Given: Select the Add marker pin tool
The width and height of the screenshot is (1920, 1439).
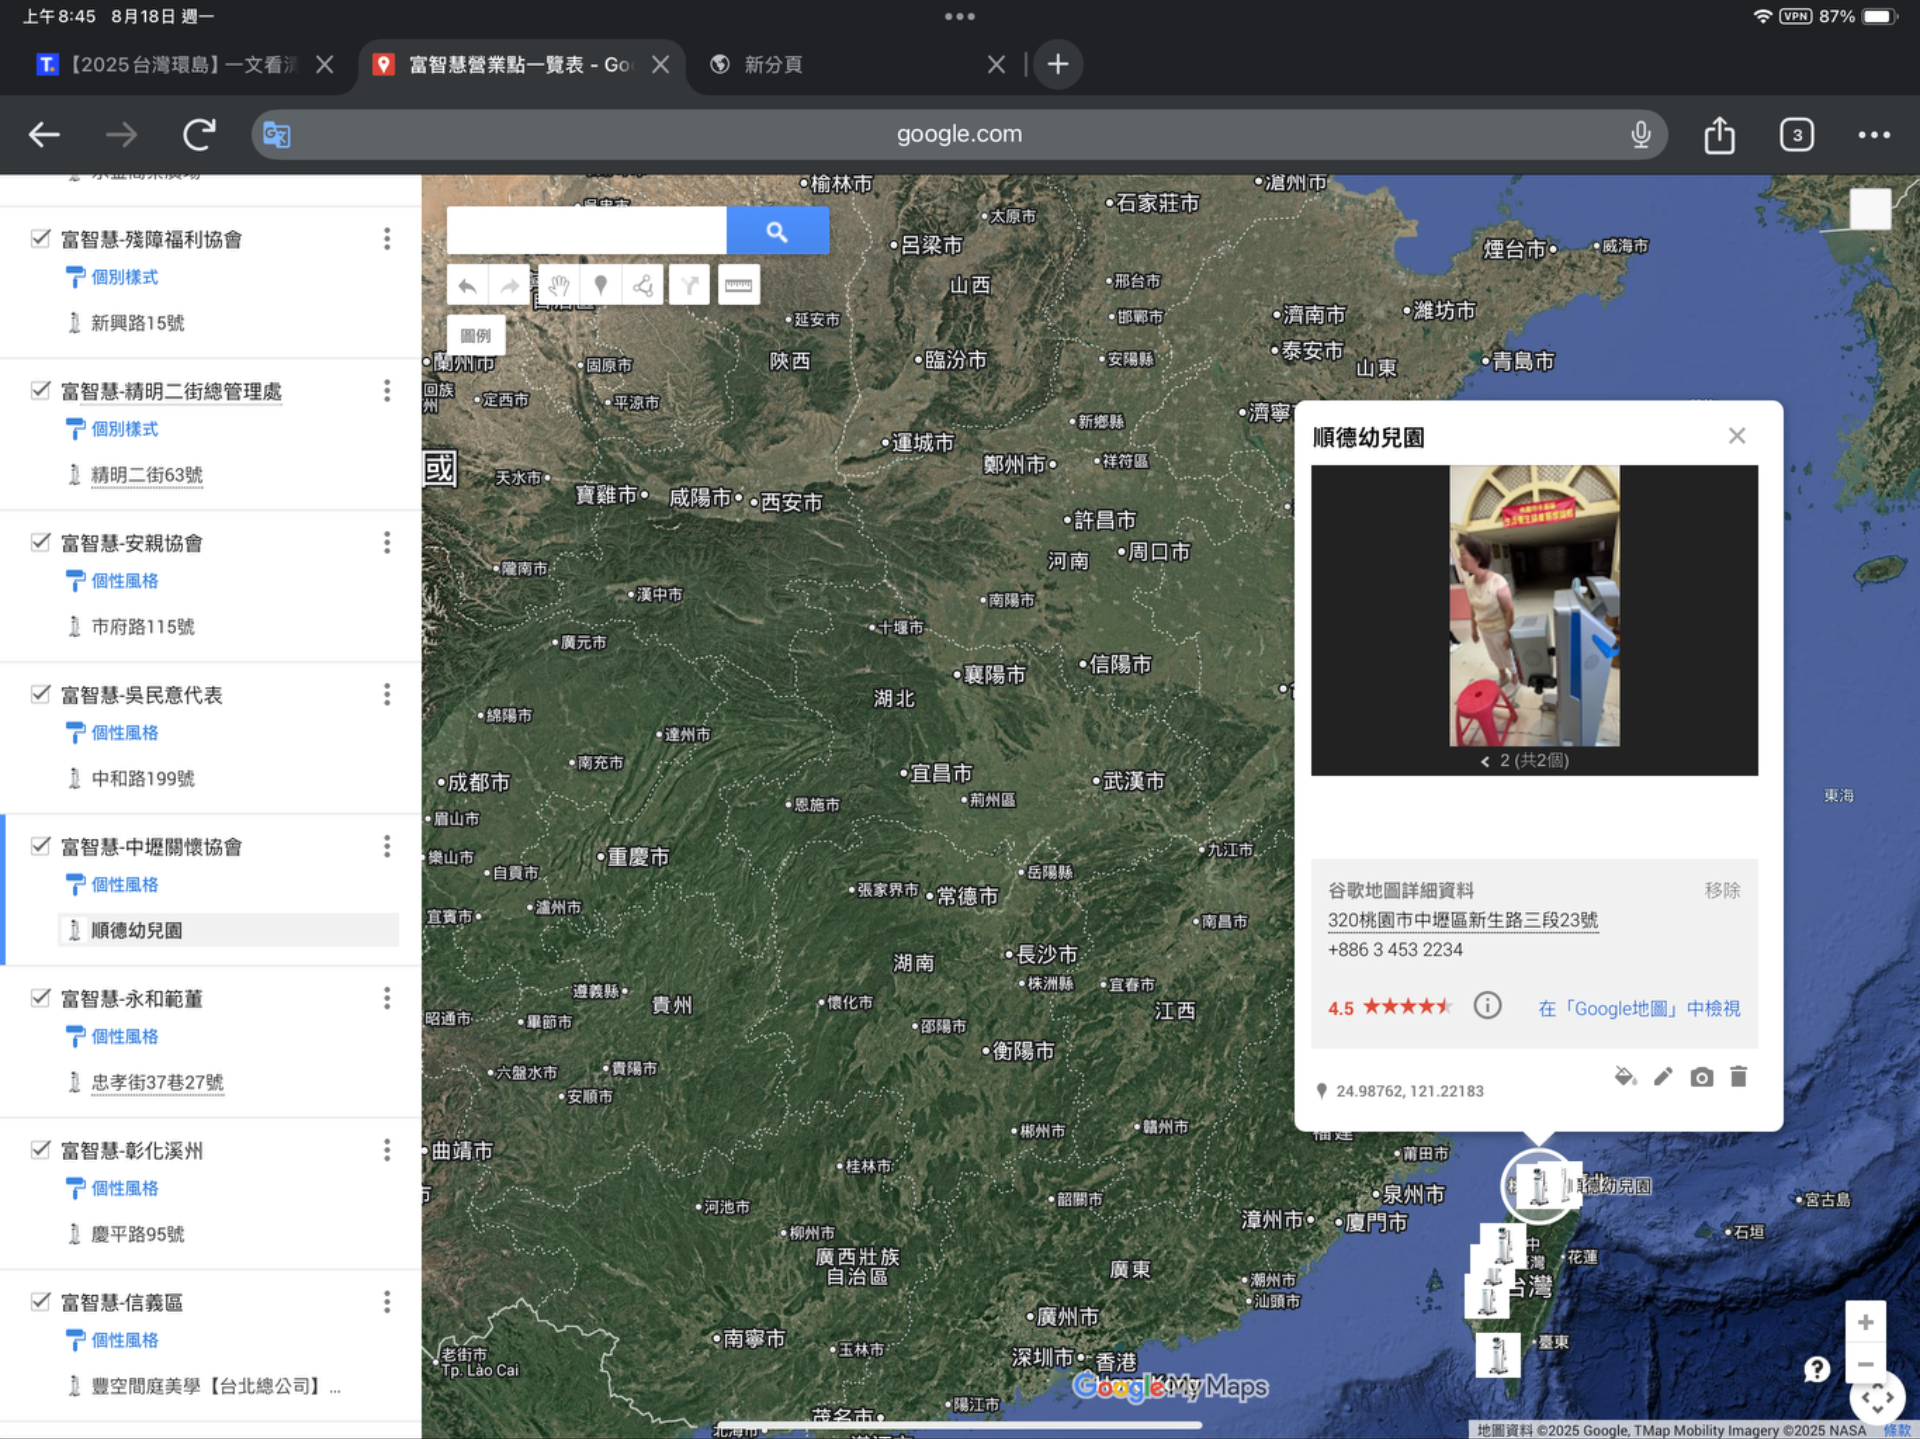Looking at the screenshot, I should tap(600, 286).
